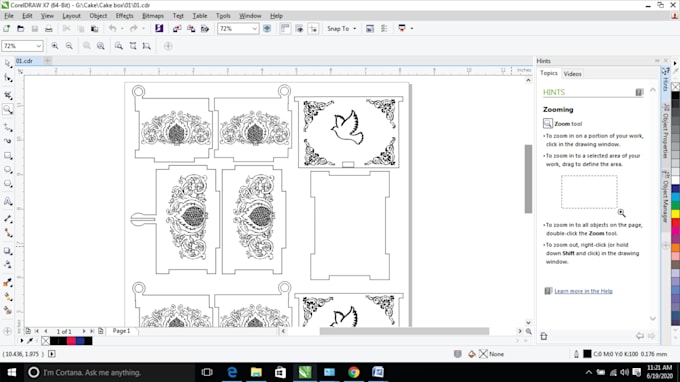Viewport: 680px width, 382px height.
Task: Open Learn more in the Help link
Action: (583, 291)
